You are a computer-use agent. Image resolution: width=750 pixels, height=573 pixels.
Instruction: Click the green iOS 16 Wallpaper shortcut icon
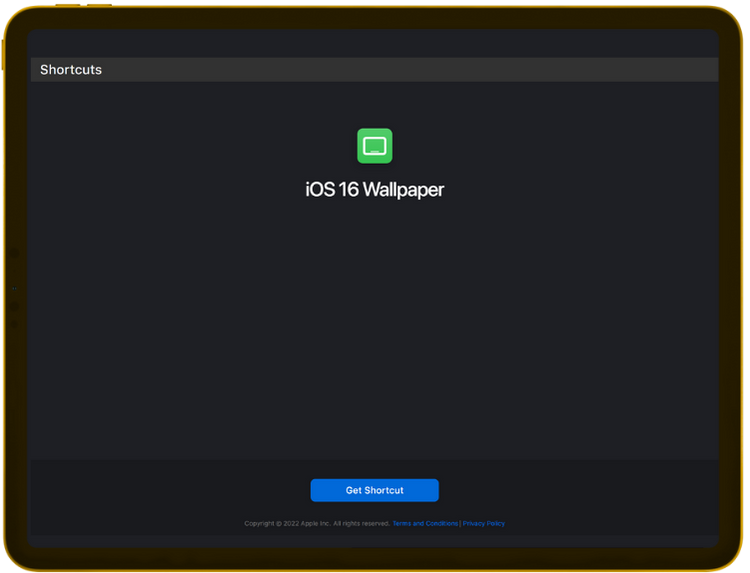tap(375, 146)
